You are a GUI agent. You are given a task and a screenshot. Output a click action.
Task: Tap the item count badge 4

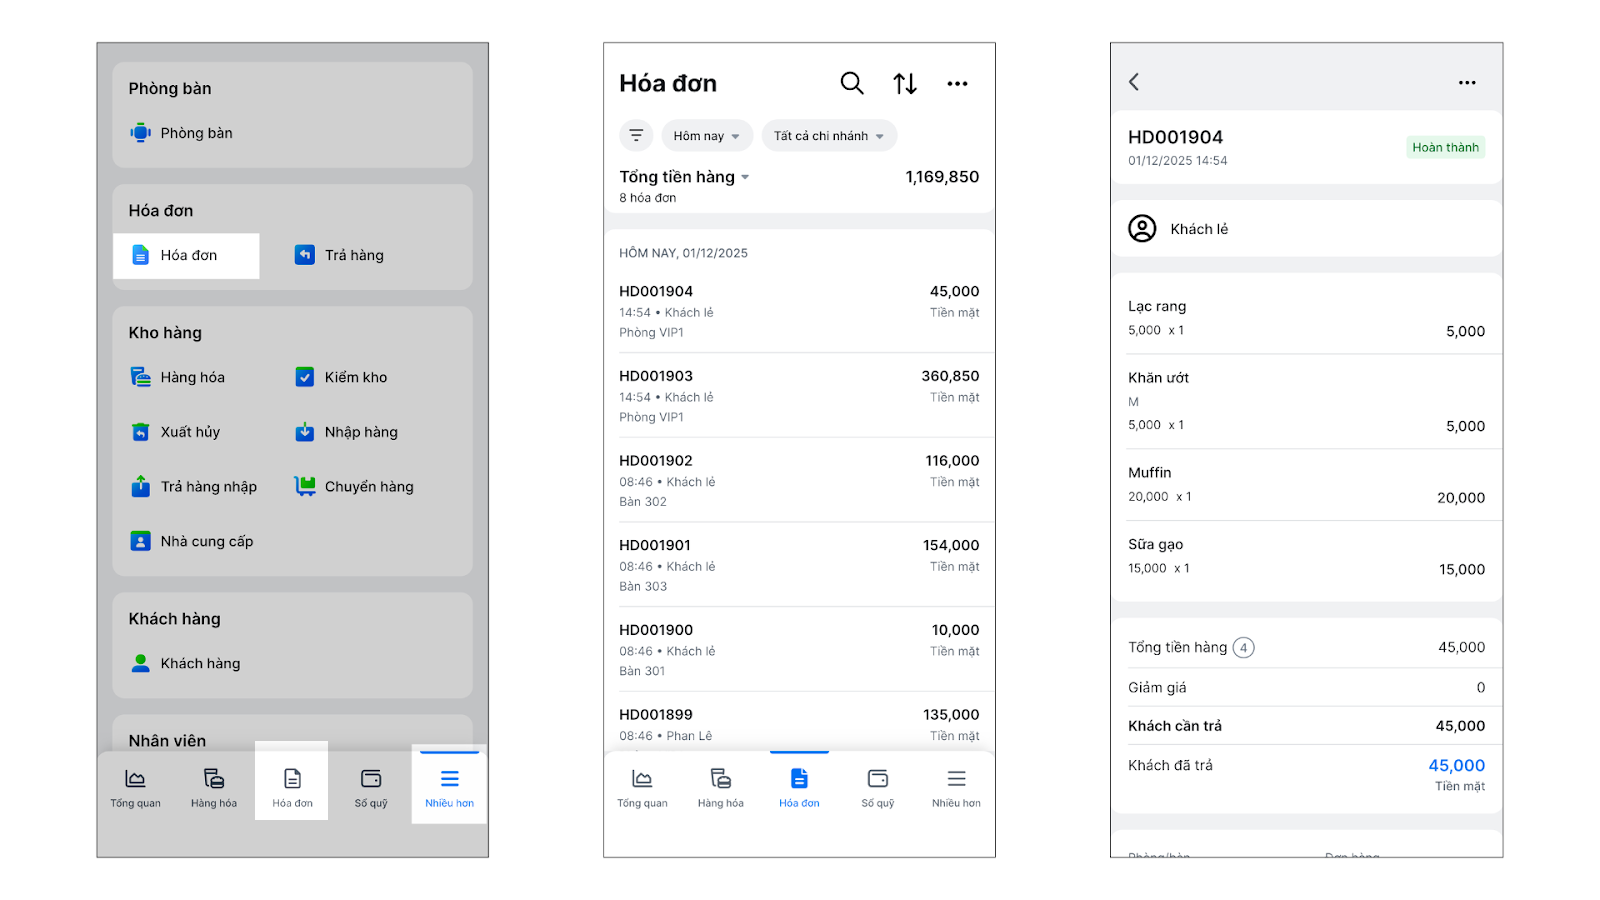pos(1243,648)
